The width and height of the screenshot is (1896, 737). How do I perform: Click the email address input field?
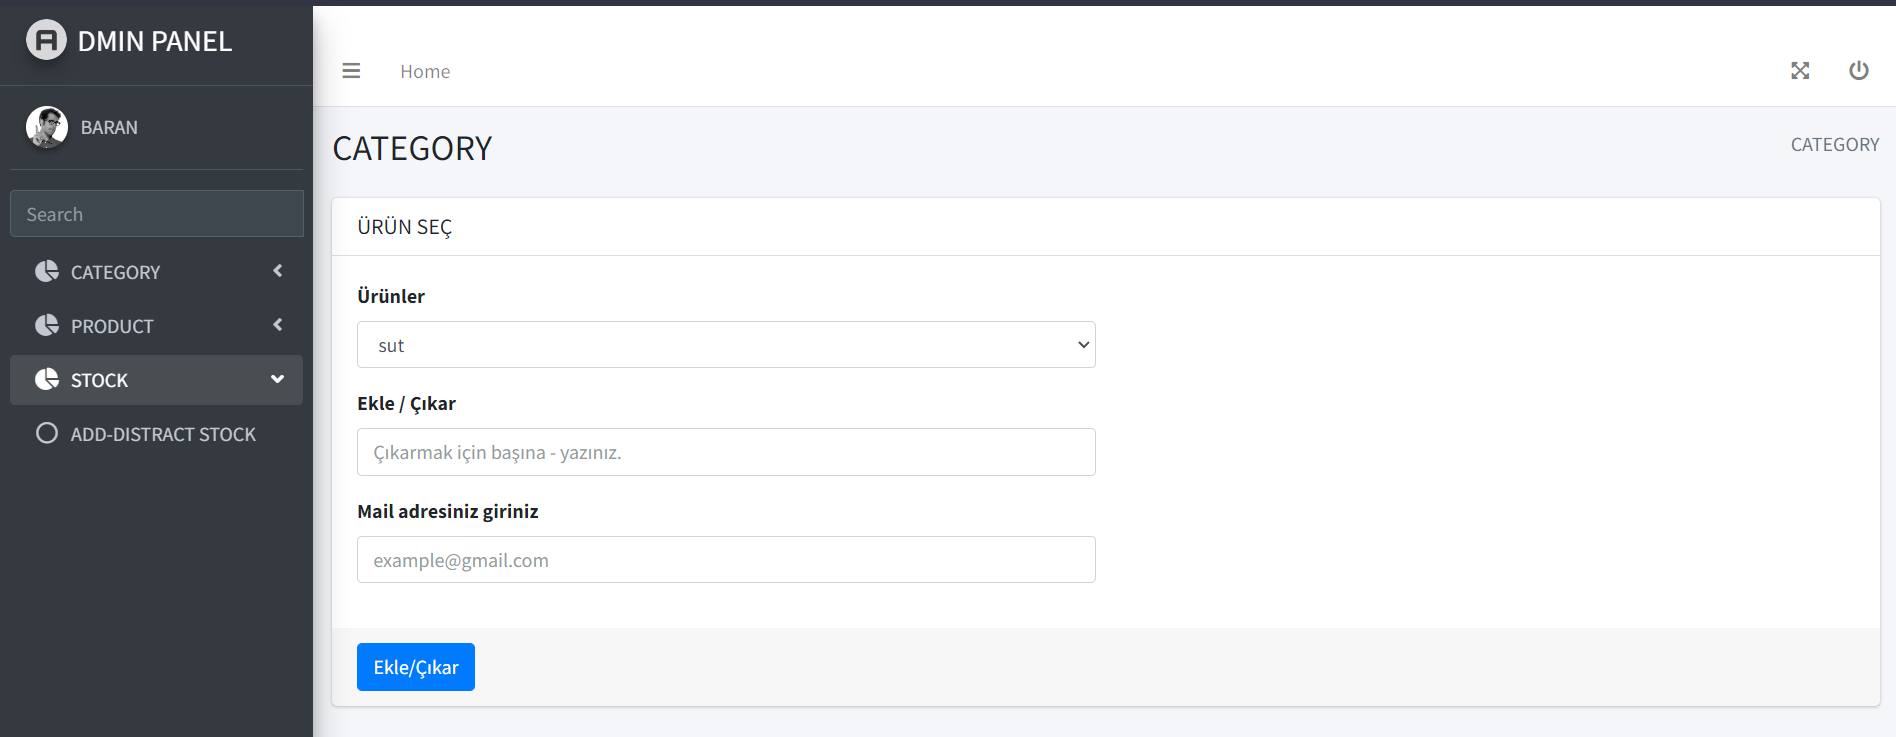click(x=726, y=559)
